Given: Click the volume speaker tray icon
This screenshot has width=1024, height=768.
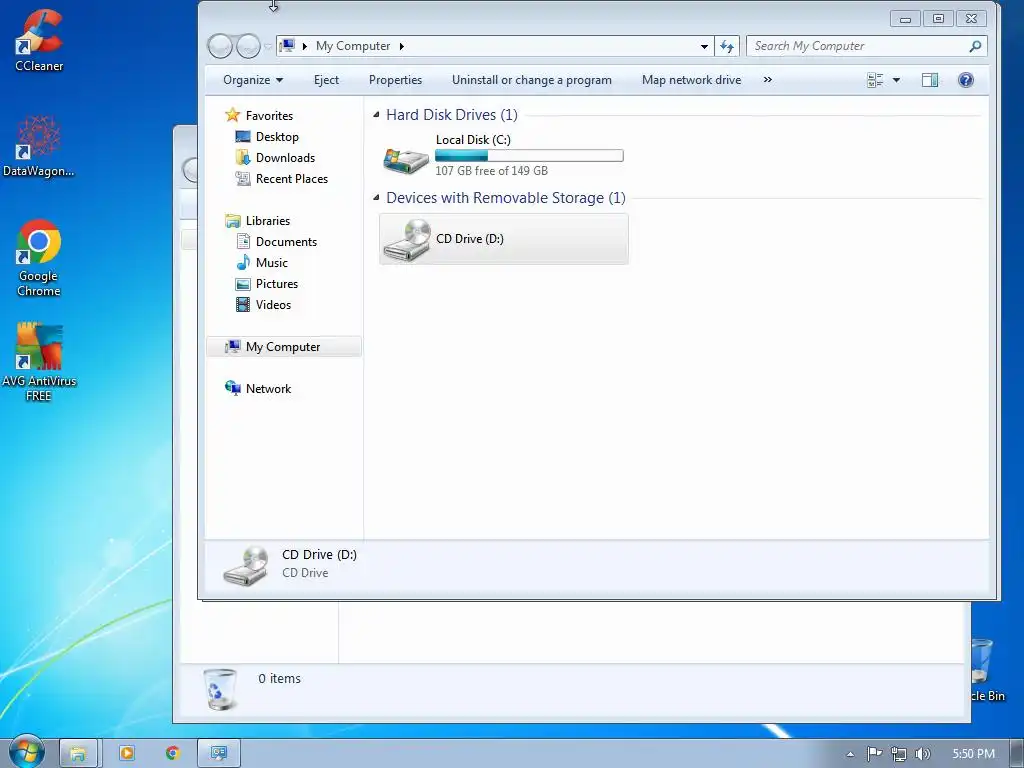Looking at the screenshot, I should 922,754.
